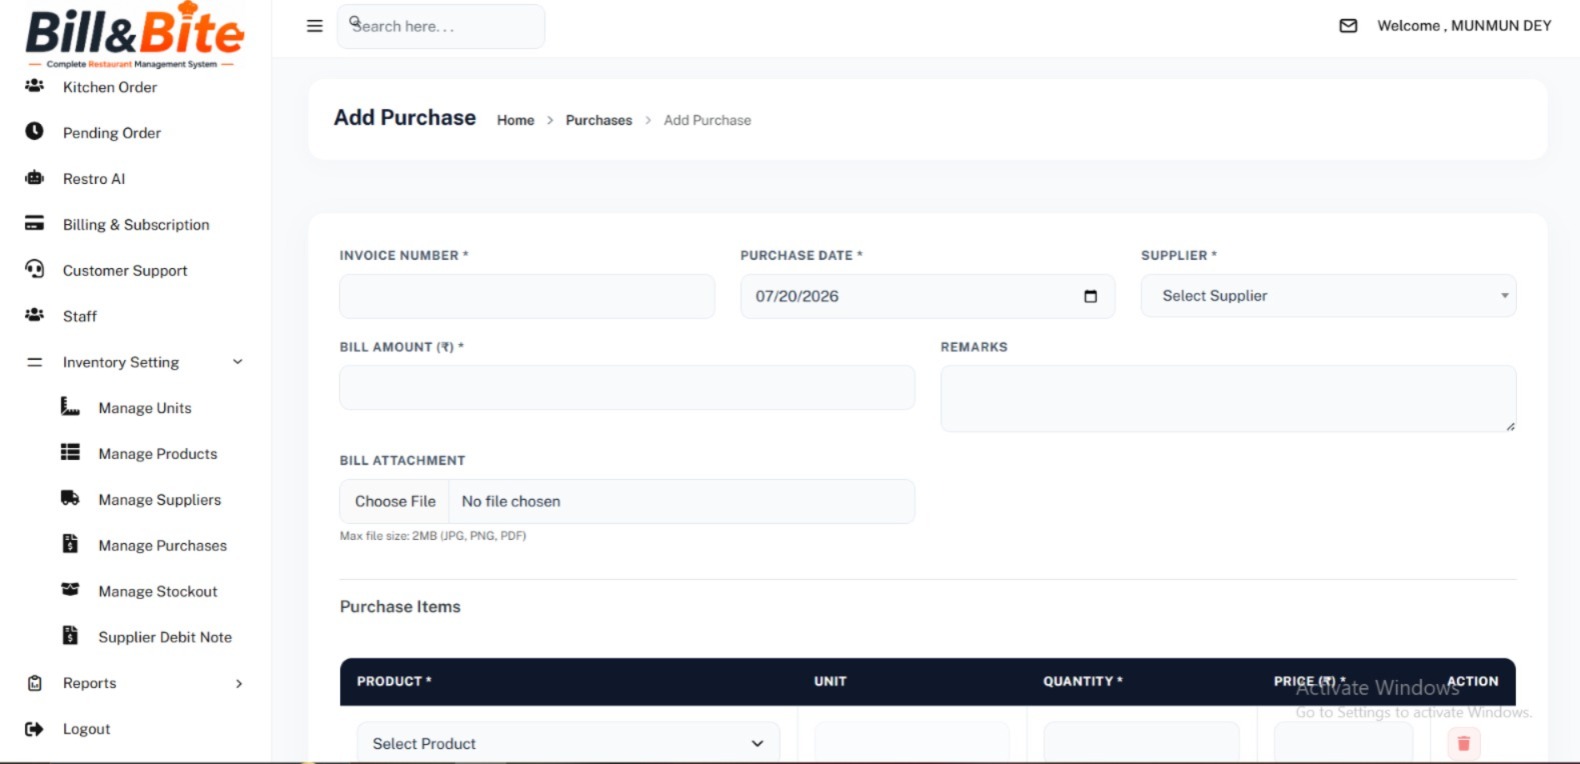Click the Manage Stockout box icon
The image size is (1580, 764).
click(70, 589)
